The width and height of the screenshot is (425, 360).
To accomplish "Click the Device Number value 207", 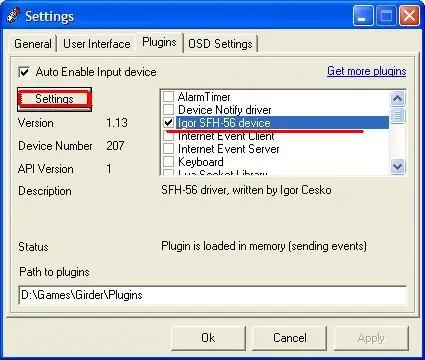I will [x=115, y=146].
